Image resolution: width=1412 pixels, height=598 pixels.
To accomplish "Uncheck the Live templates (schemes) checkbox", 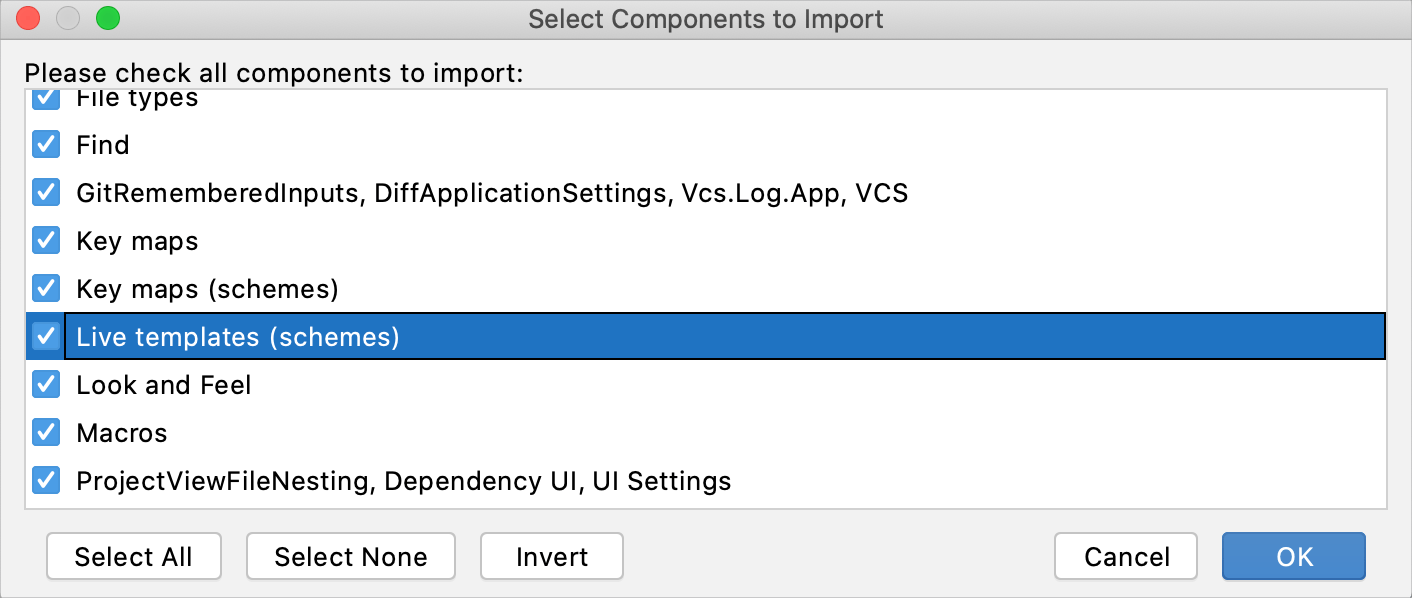I will coord(45,336).
